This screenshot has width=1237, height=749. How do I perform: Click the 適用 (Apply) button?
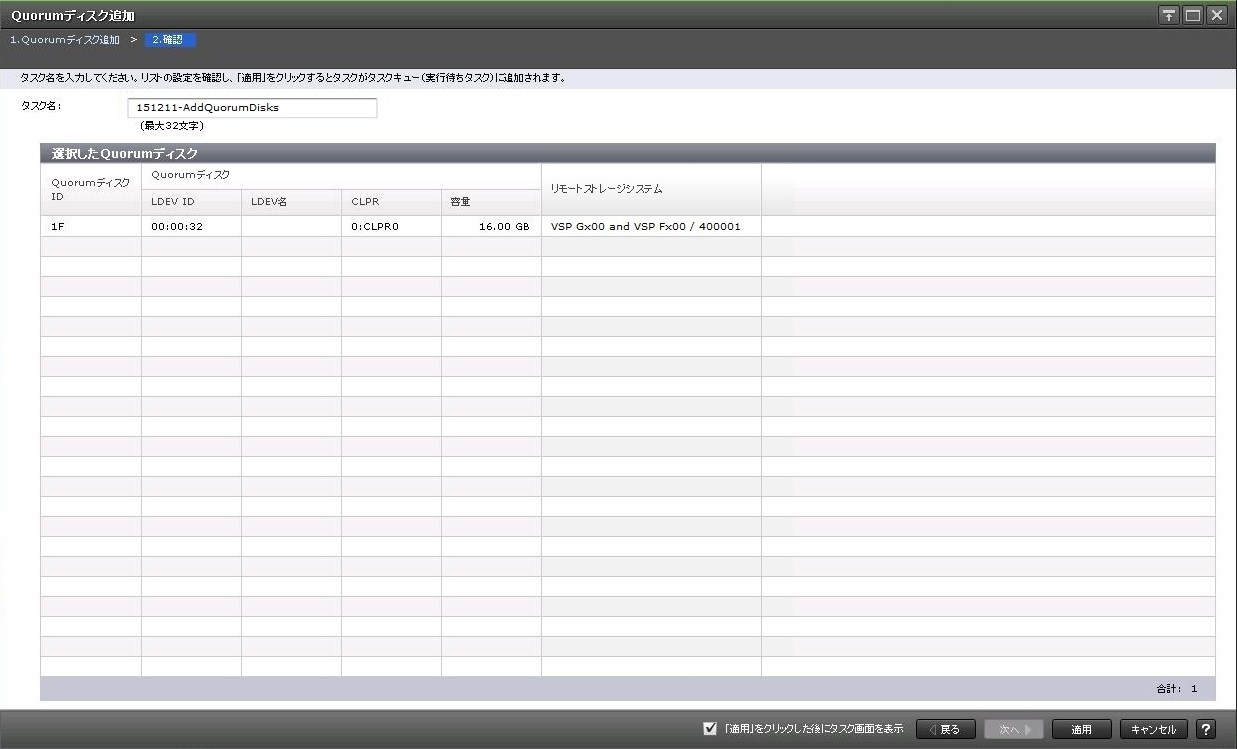[1081, 729]
